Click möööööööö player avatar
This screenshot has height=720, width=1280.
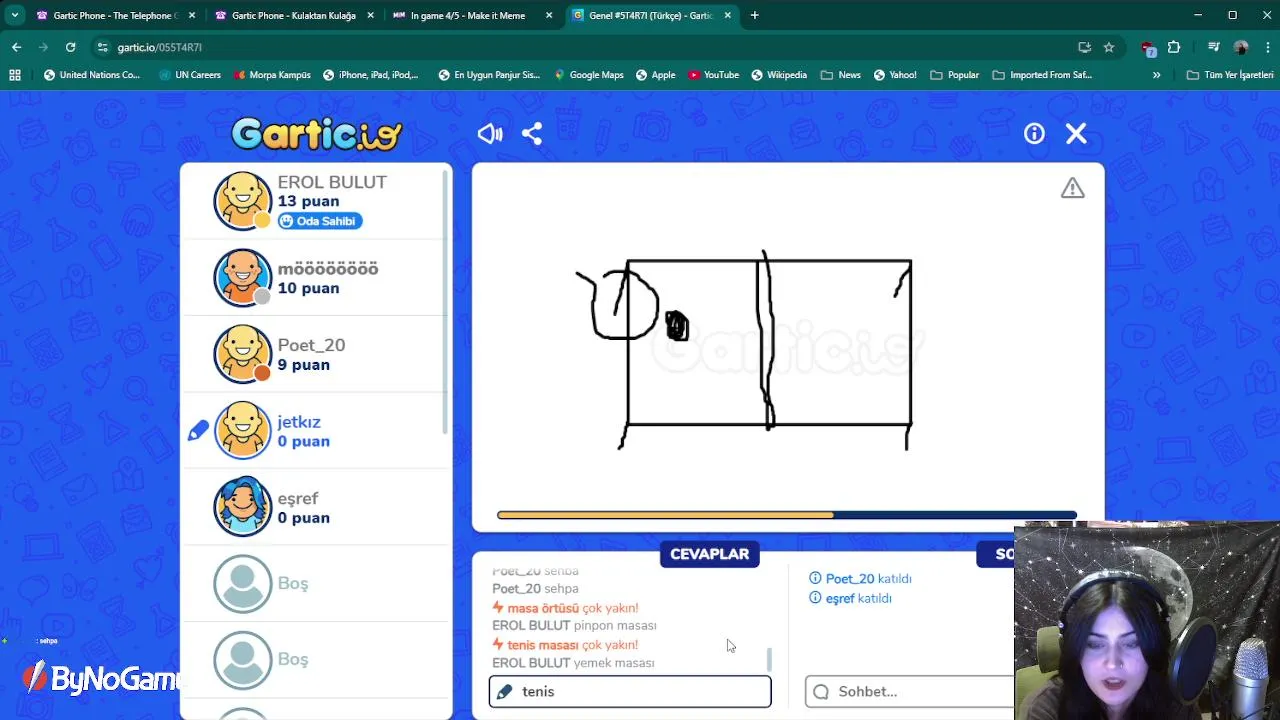(243, 277)
